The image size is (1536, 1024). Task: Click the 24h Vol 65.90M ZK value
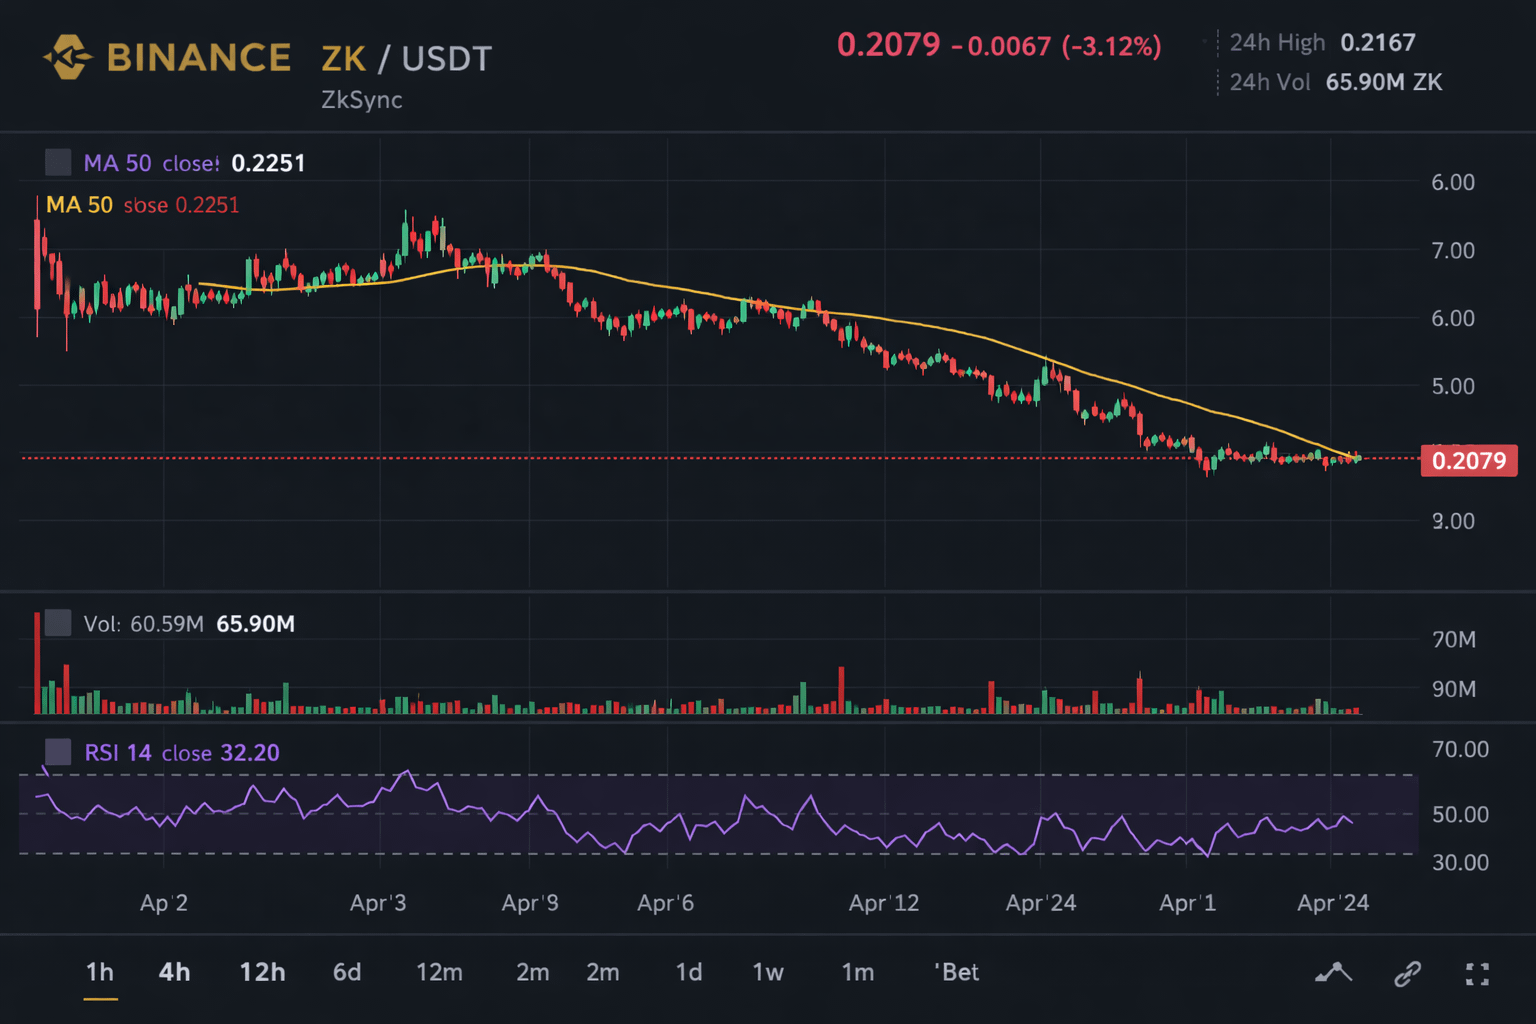(x=1384, y=82)
